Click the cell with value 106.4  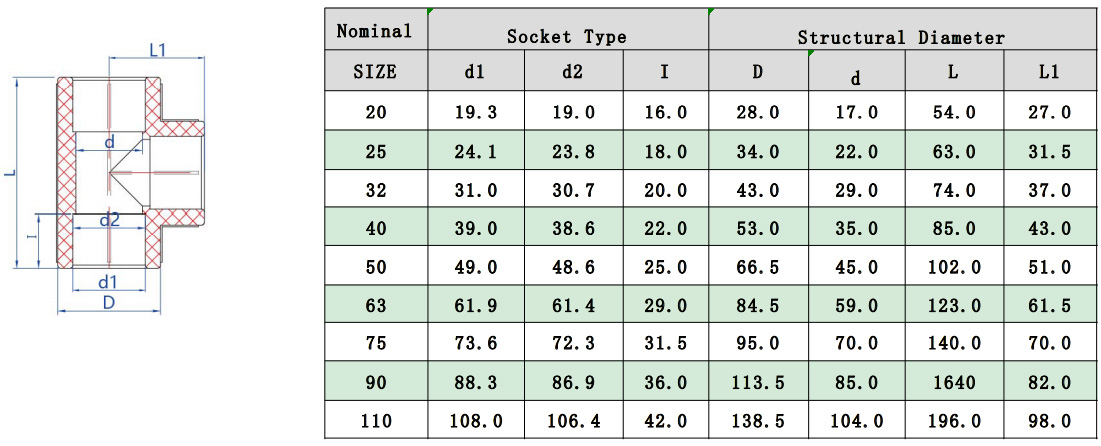coord(573,421)
